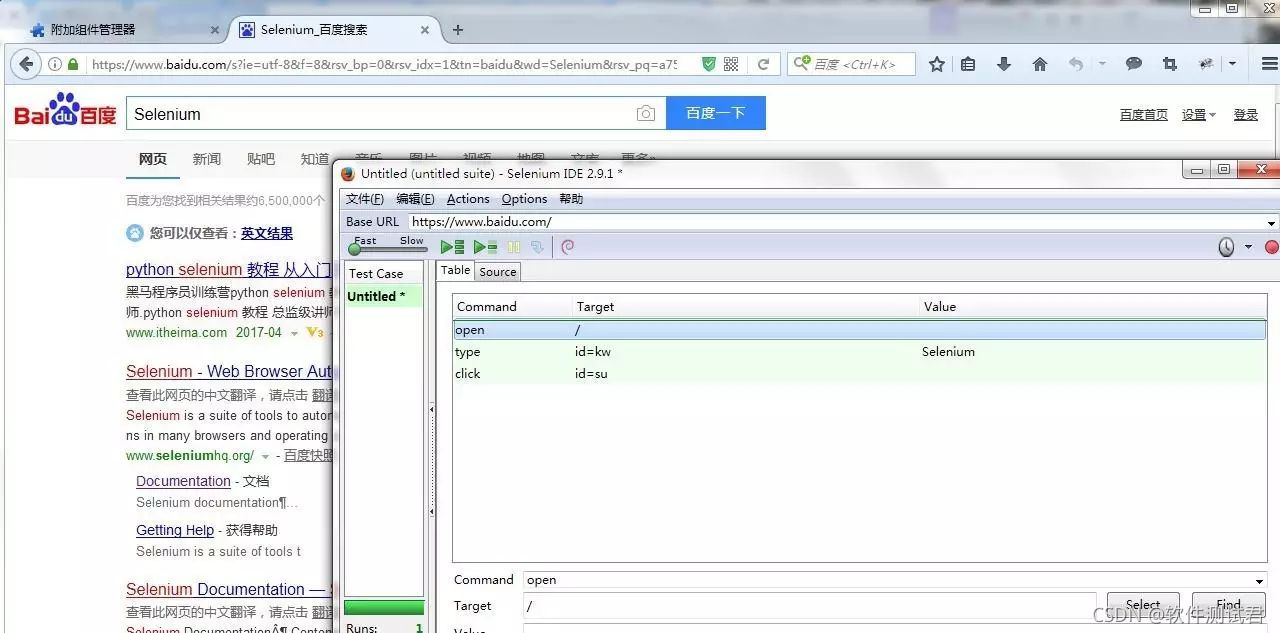This screenshot has width=1280, height=633.
Task: Click the Firefox home icon
Action: click(1040, 64)
